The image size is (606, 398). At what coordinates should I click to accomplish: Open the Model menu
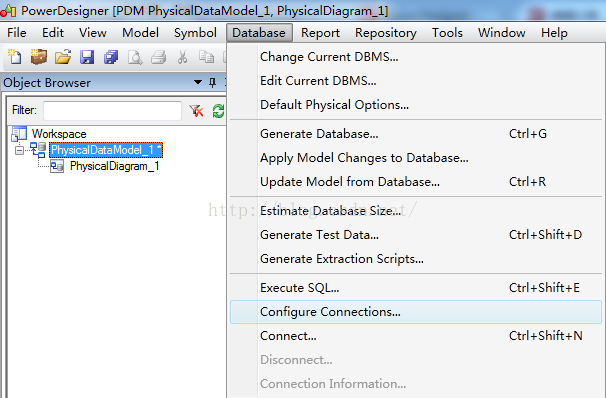point(140,33)
